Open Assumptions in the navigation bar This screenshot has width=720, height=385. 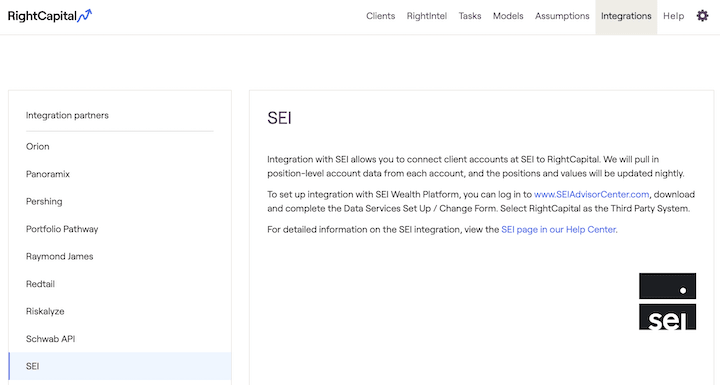pos(562,16)
